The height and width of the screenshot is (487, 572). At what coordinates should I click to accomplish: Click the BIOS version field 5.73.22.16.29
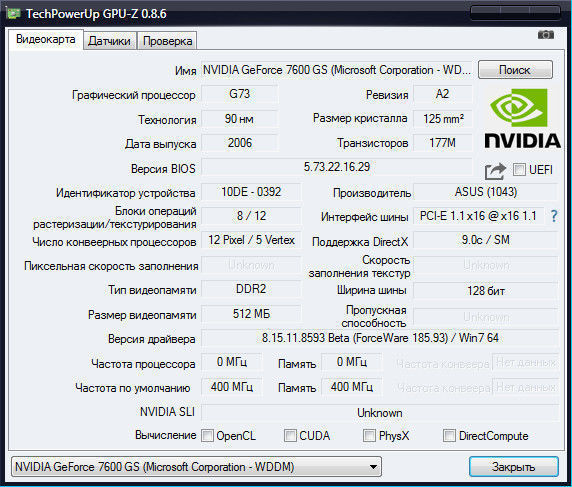point(337,167)
